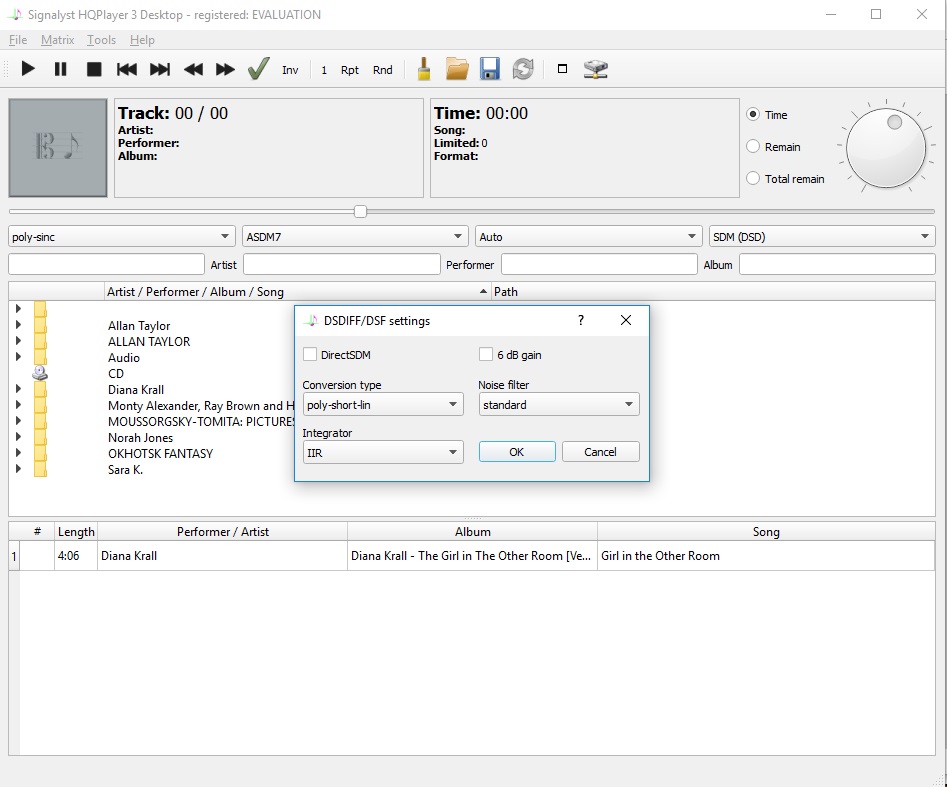Click the green checkmark icon
The image size is (947, 787).
pyautogui.click(x=258, y=69)
